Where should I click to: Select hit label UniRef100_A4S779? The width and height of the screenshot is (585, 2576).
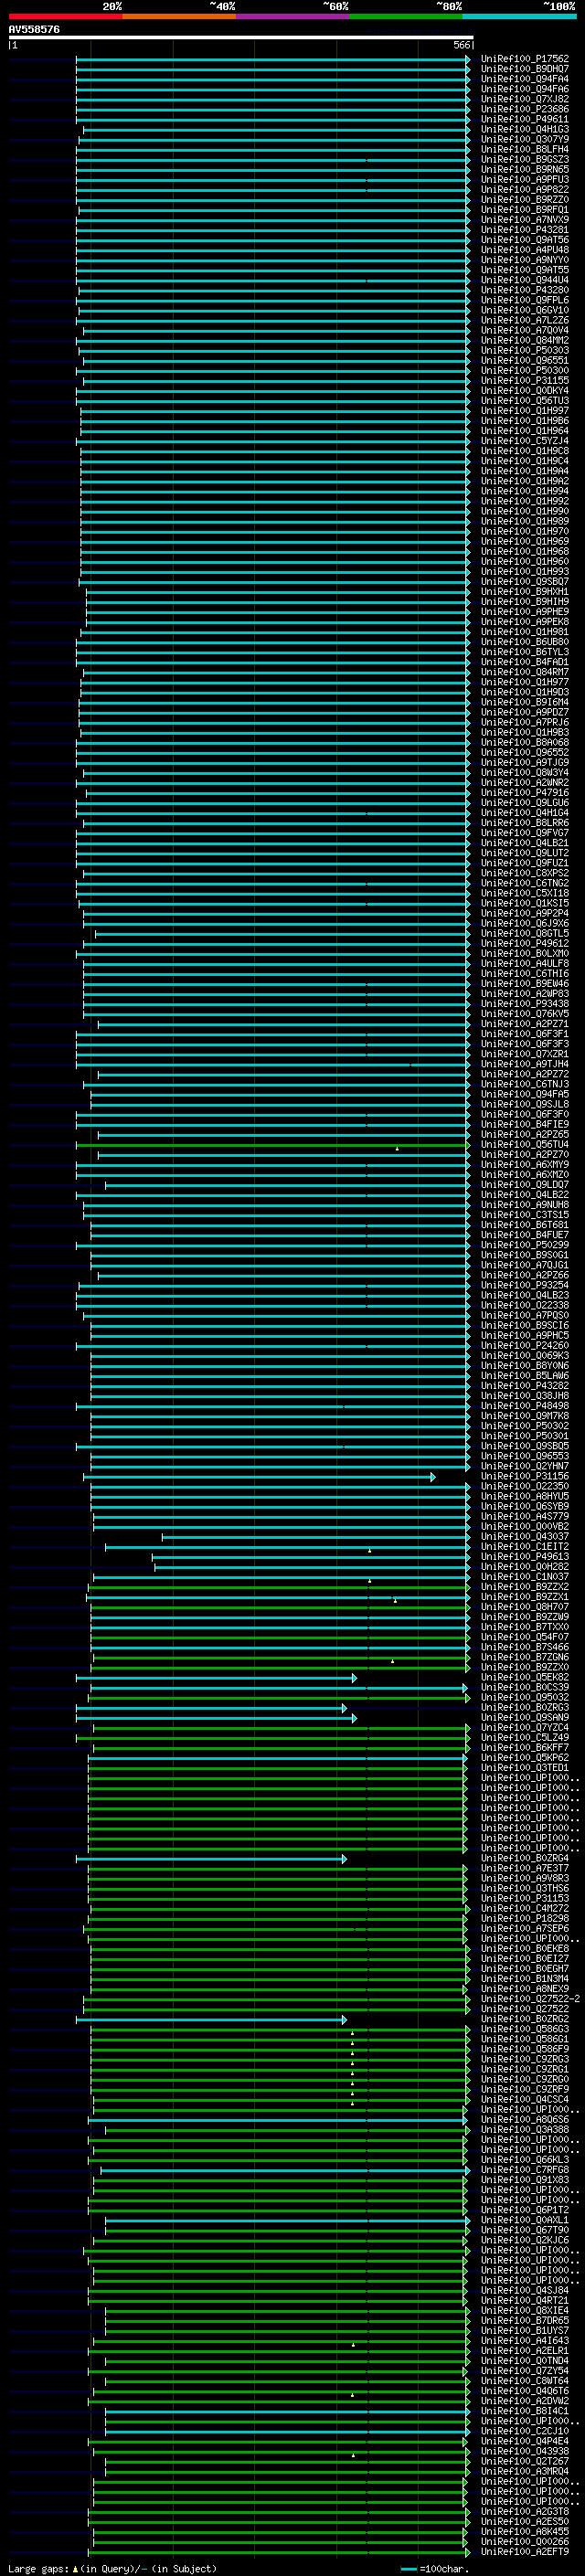point(524,1517)
